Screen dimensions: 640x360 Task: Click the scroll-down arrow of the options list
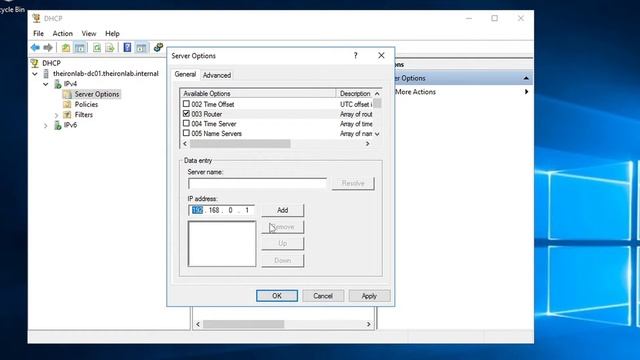377,134
